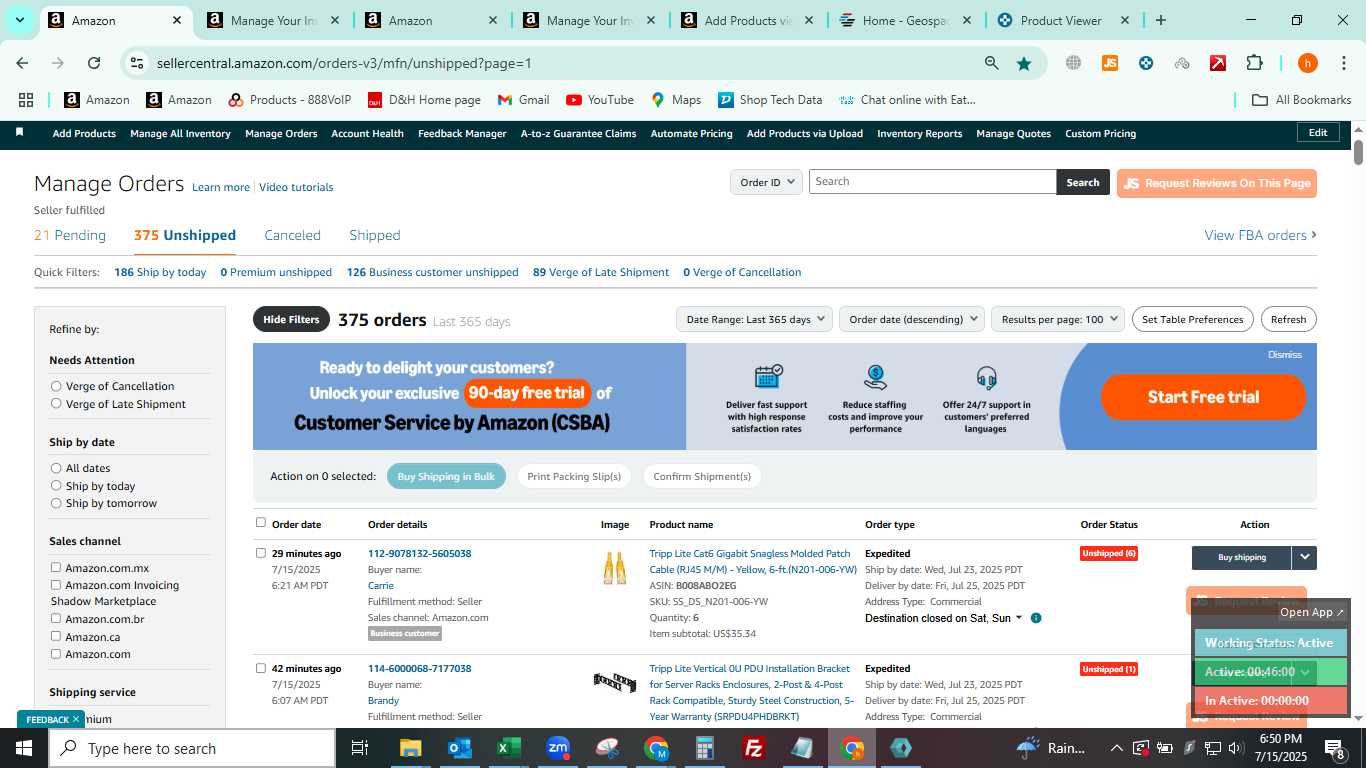Expand the Active timer dropdown in widget
Viewport: 1366px width, 768px height.
(x=1304, y=672)
